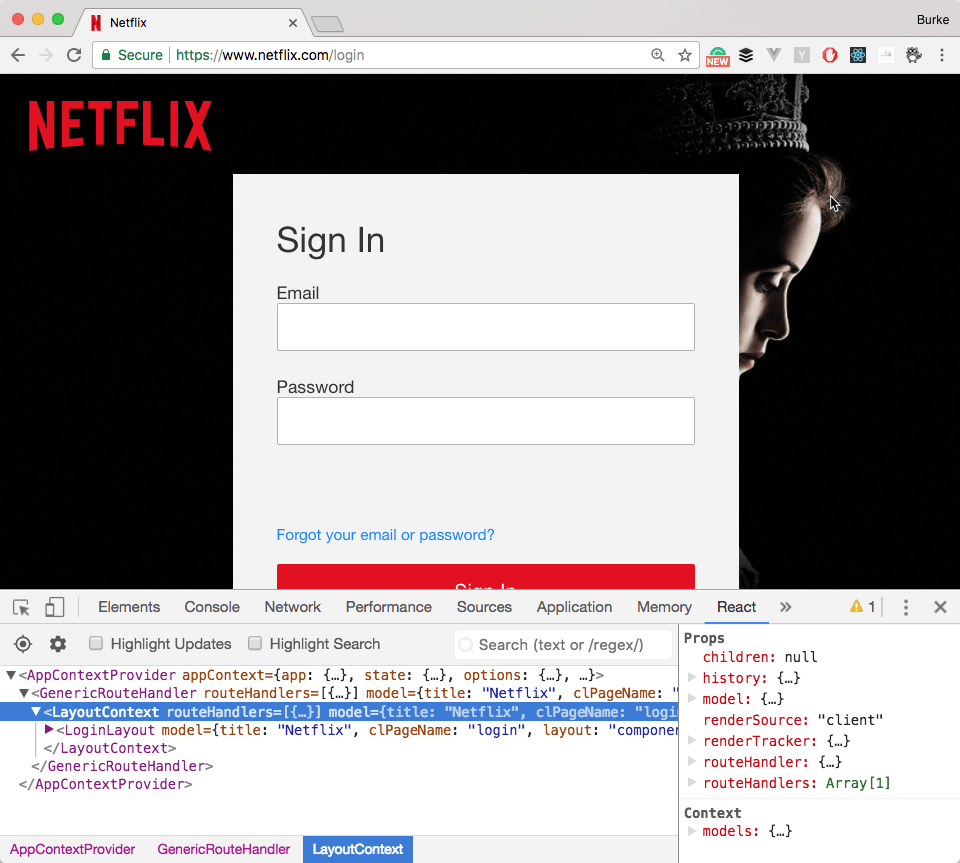Close the Netflix browser tab
The image size is (960, 863).
point(293,23)
